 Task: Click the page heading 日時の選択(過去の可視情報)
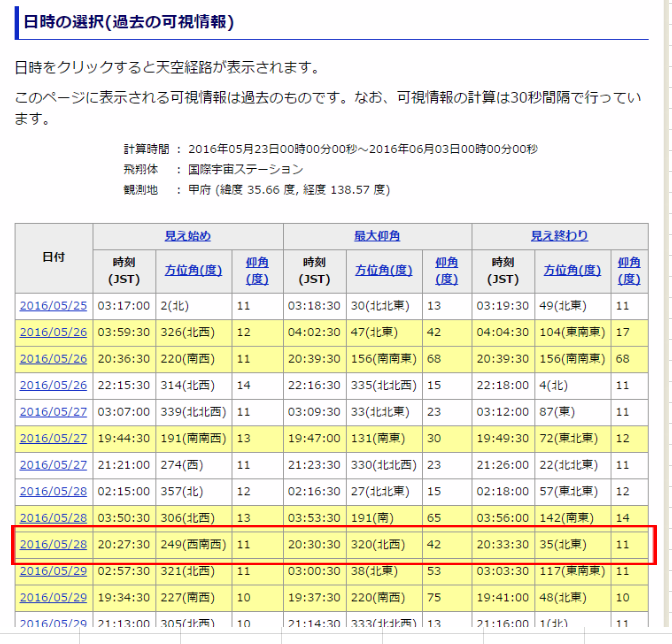click(129, 22)
